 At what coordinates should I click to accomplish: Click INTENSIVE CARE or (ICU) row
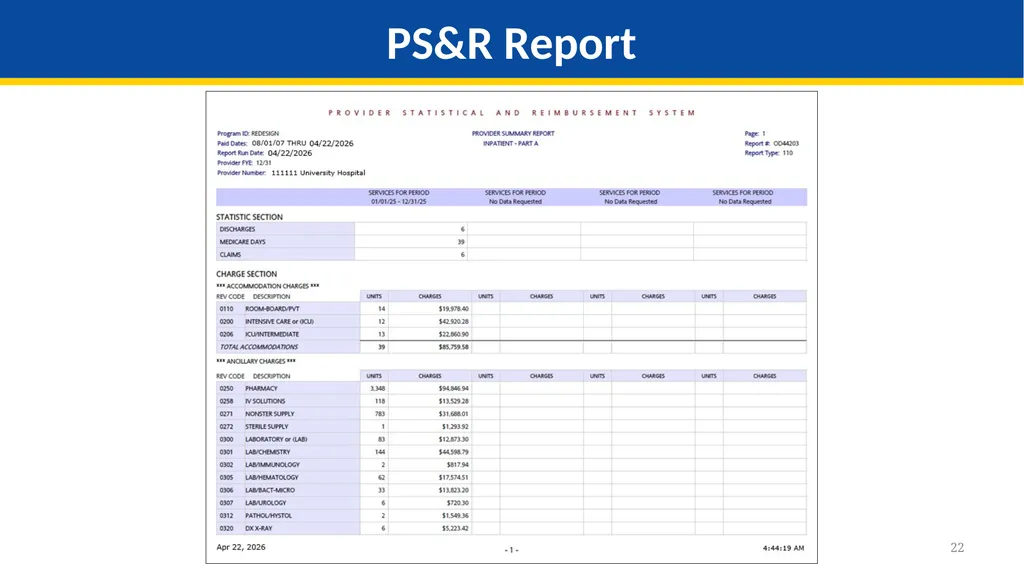pyautogui.click(x=511, y=321)
